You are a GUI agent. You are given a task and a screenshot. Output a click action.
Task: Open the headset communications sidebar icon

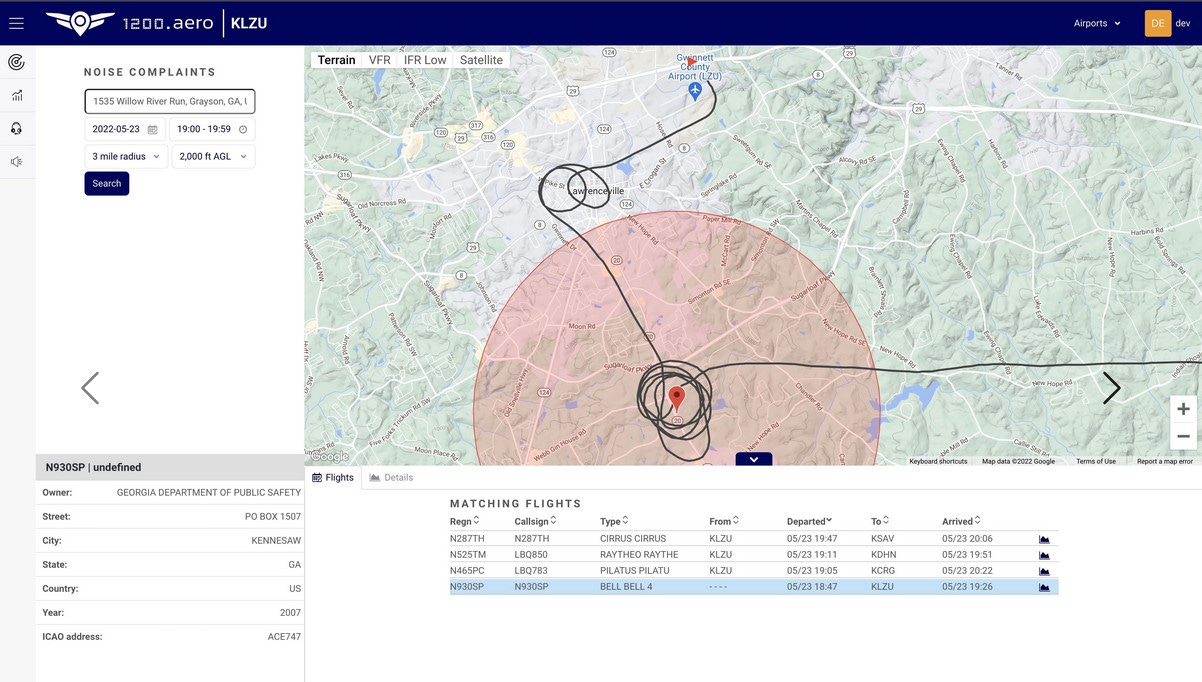[16, 128]
